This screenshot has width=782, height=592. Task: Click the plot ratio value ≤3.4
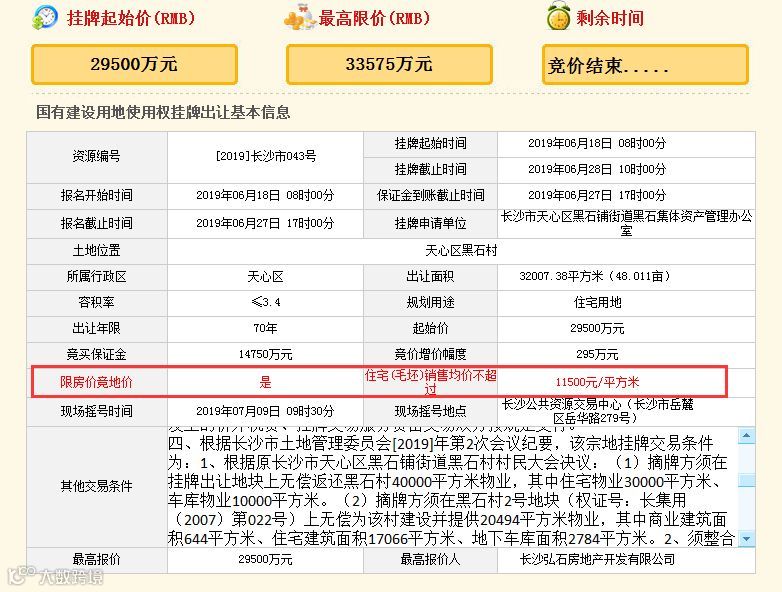click(265, 303)
